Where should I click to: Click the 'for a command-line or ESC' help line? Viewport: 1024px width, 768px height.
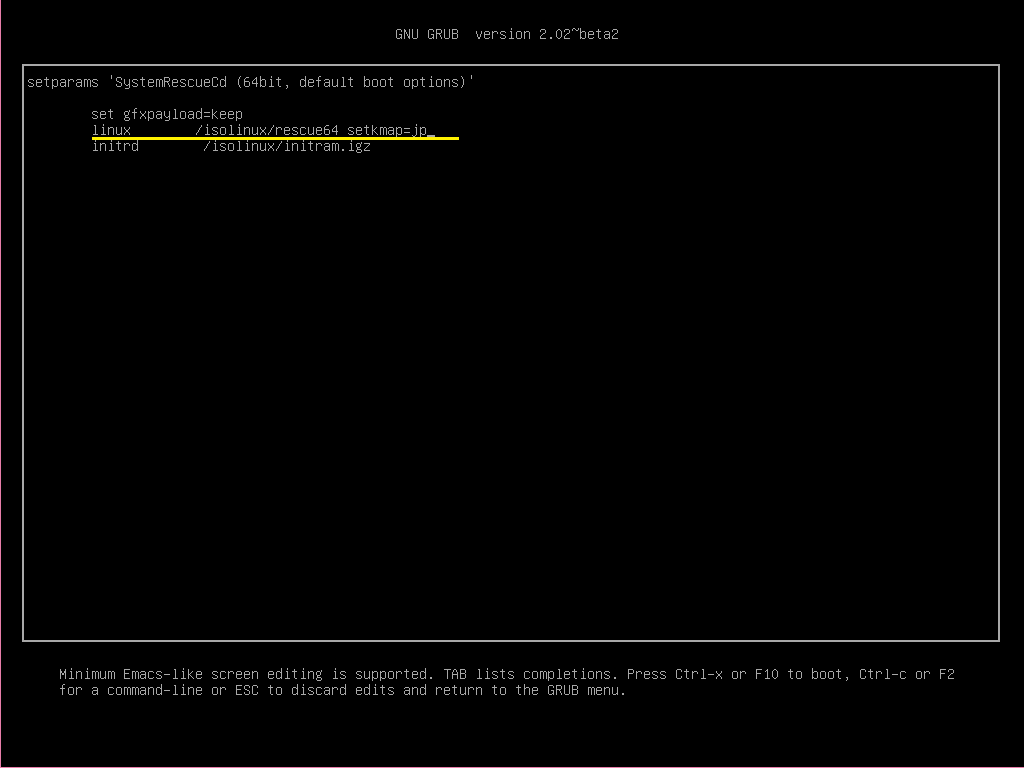(342, 690)
